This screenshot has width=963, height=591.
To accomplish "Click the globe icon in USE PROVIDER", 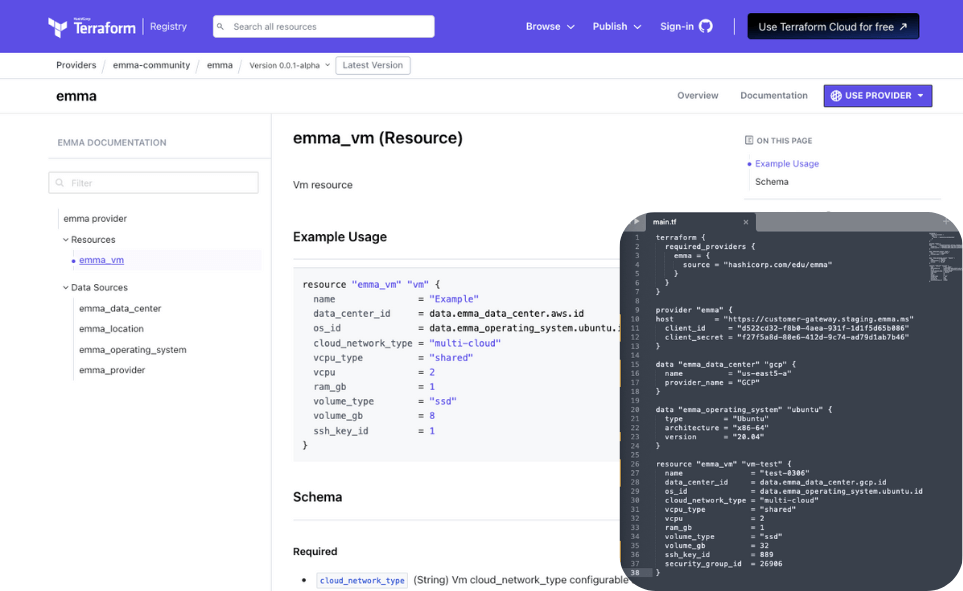I will pos(836,96).
